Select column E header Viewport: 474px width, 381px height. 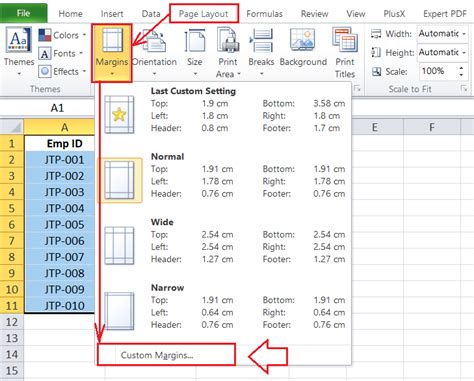pos(375,127)
